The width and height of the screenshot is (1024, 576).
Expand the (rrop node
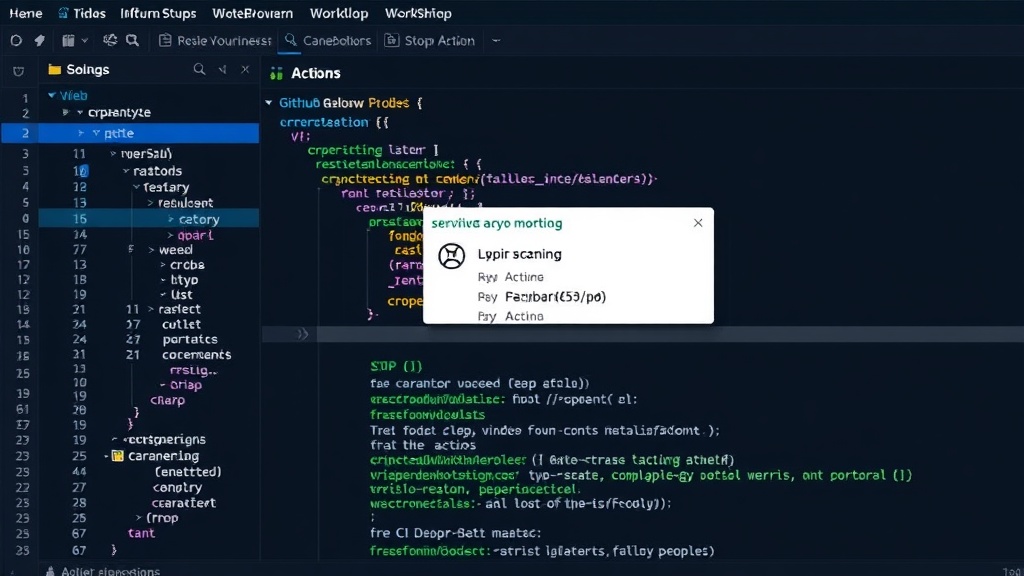[138, 518]
